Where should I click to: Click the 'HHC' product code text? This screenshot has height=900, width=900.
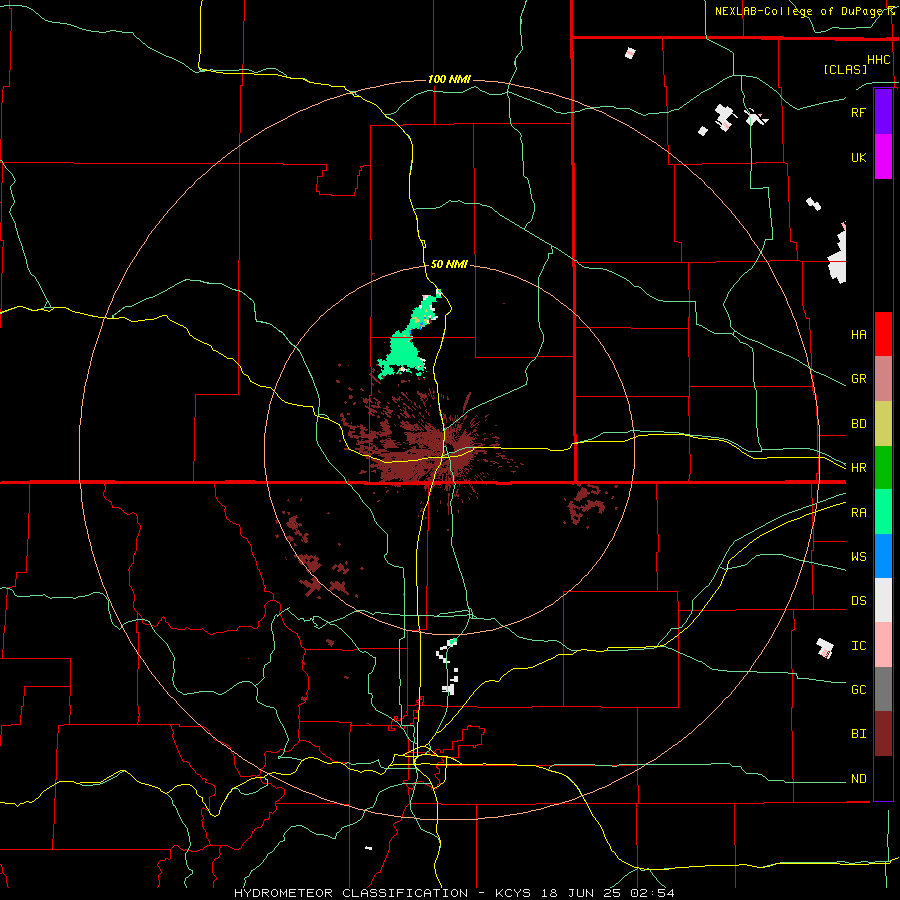[x=879, y=60]
